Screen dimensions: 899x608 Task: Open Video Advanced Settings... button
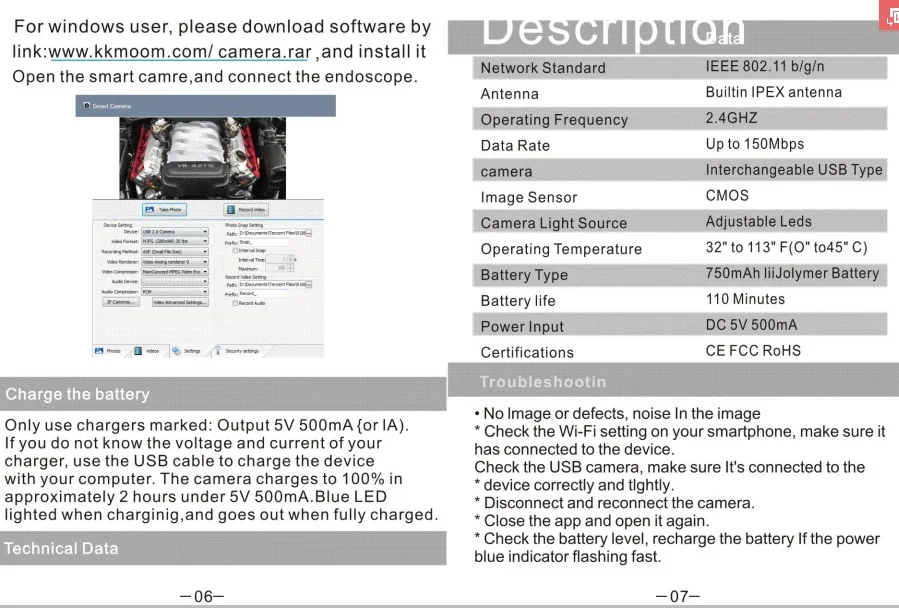(181, 302)
